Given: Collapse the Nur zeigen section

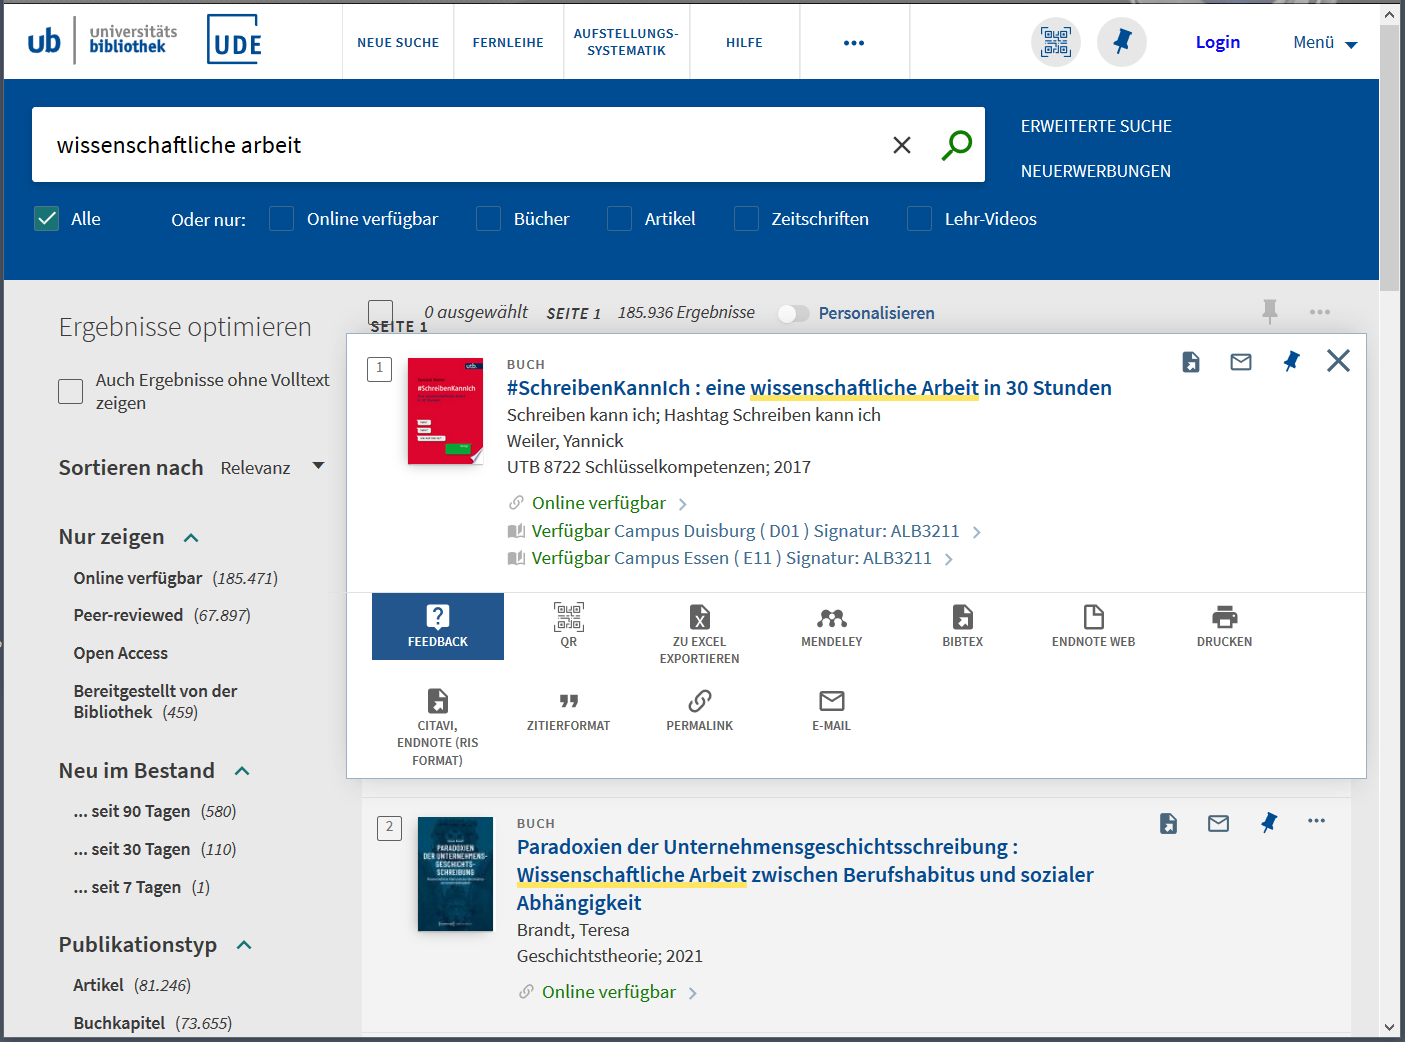Looking at the screenshot, I should coord(191,538).
